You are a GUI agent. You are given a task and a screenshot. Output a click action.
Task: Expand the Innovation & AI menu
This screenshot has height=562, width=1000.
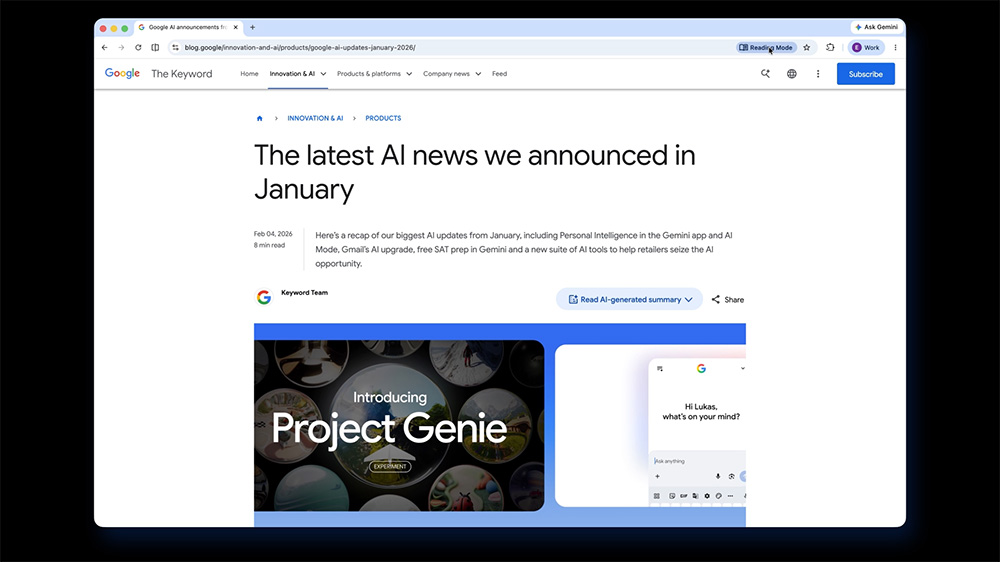pyautogui.click(x=298, y=74)
